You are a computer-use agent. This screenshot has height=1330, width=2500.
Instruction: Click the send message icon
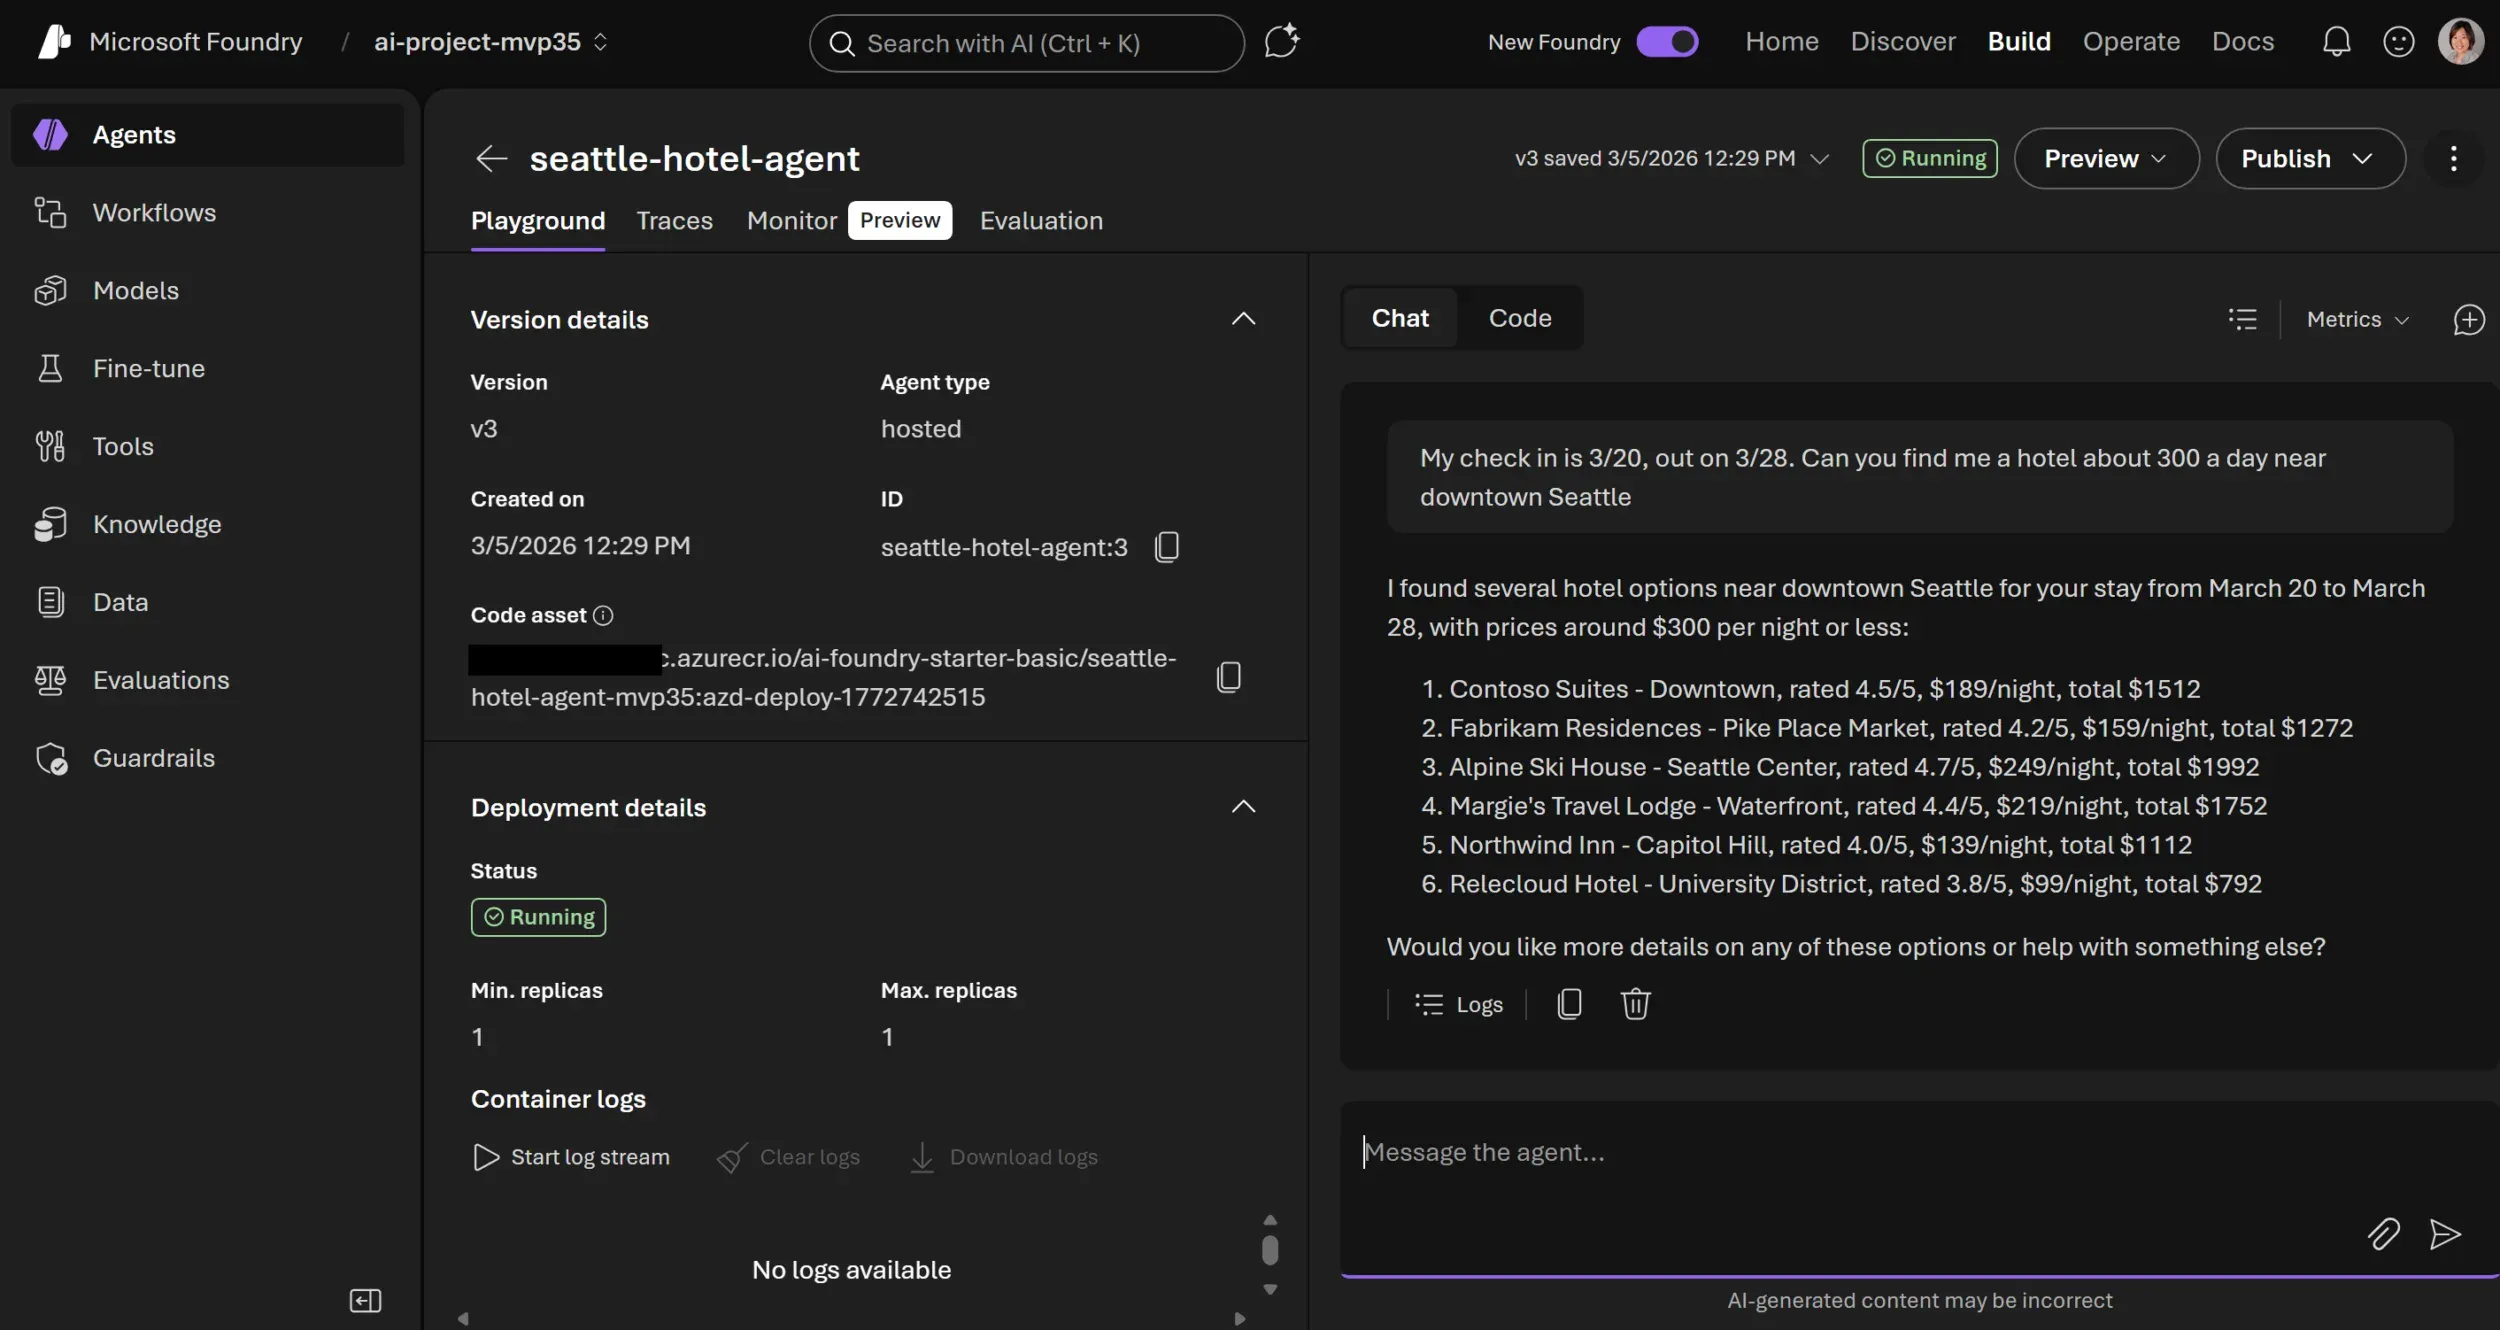pyautogui.click(x=2446, y=1234)
